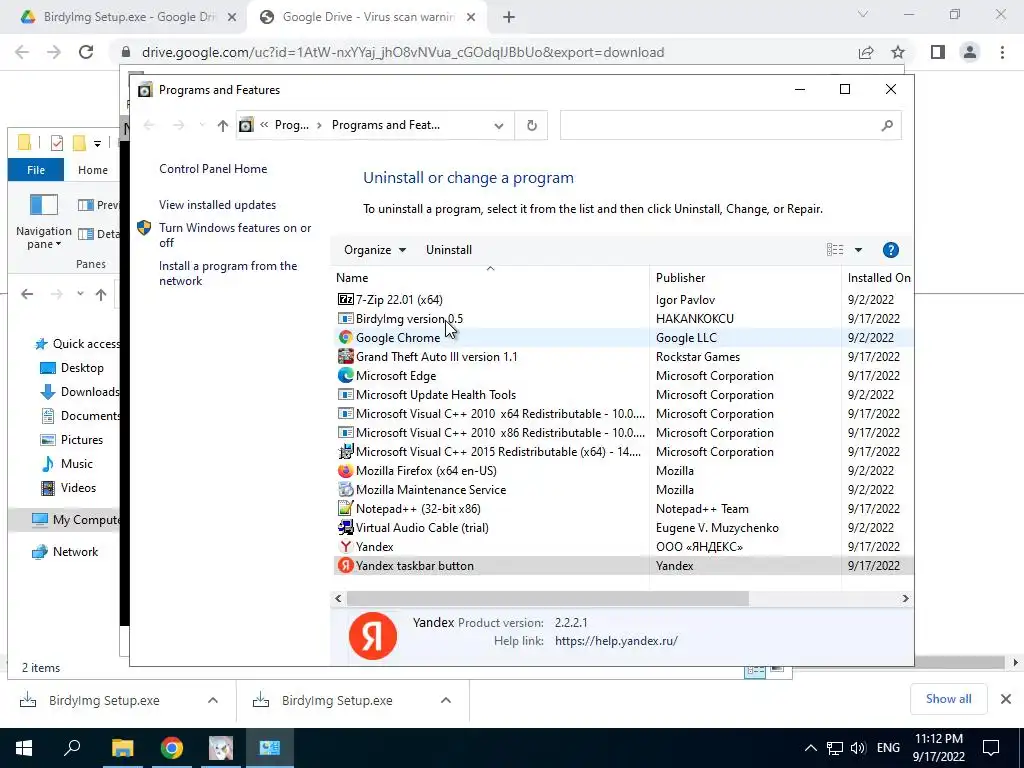Open the volume control in system tray
The height and width of the screenshot is (768, 1024).
pos(858,748)
